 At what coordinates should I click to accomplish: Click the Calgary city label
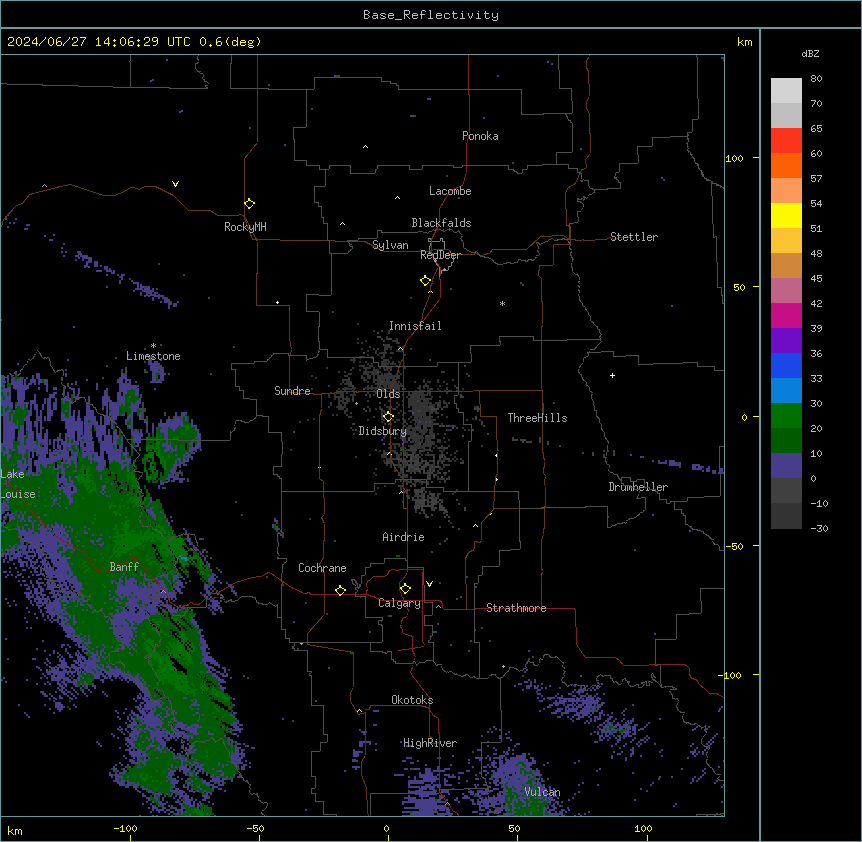(x=399, y=603)
